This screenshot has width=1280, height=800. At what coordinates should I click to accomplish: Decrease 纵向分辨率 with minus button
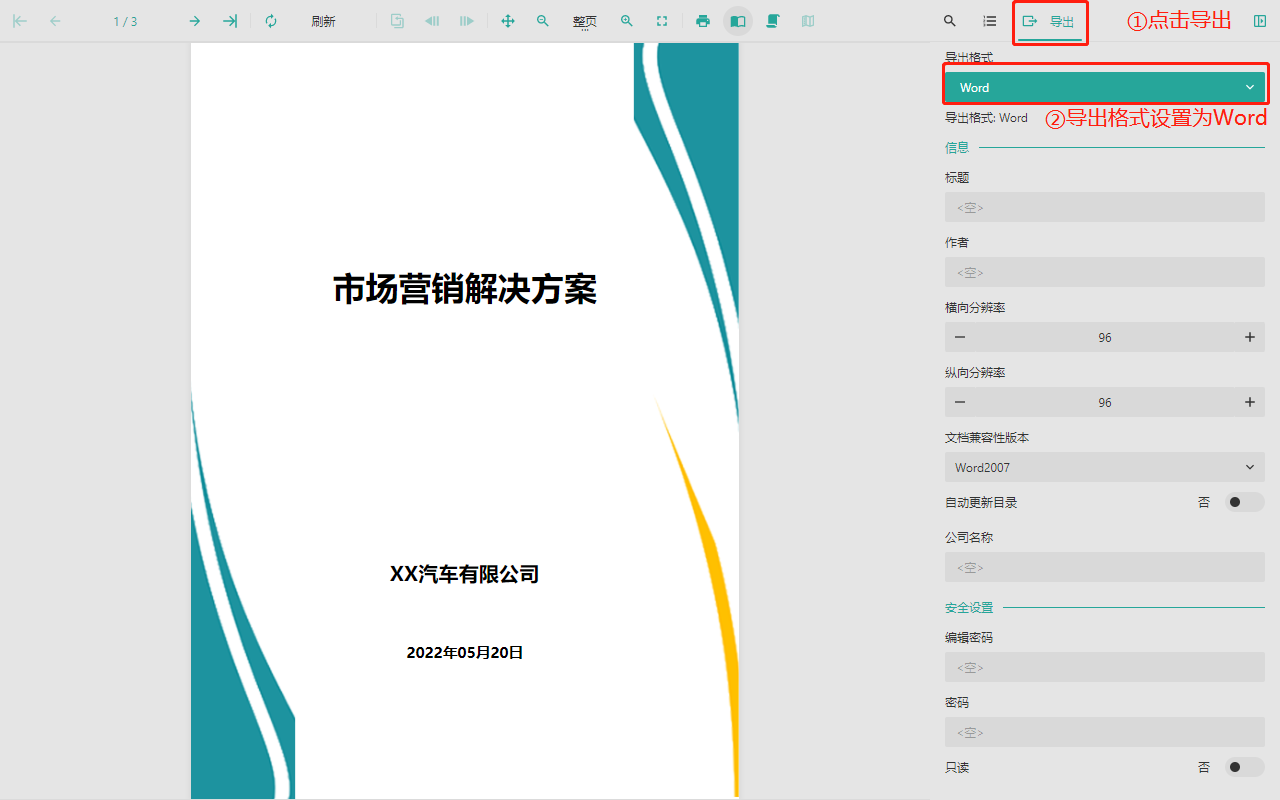[x=960, y=402]
